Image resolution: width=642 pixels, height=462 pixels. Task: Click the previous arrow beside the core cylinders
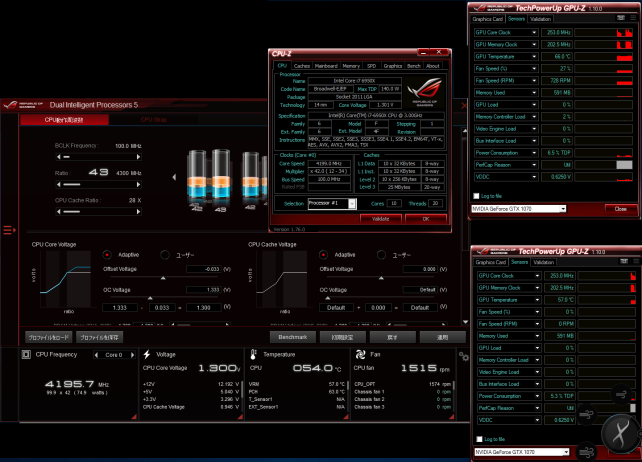[x=174, y=177]
